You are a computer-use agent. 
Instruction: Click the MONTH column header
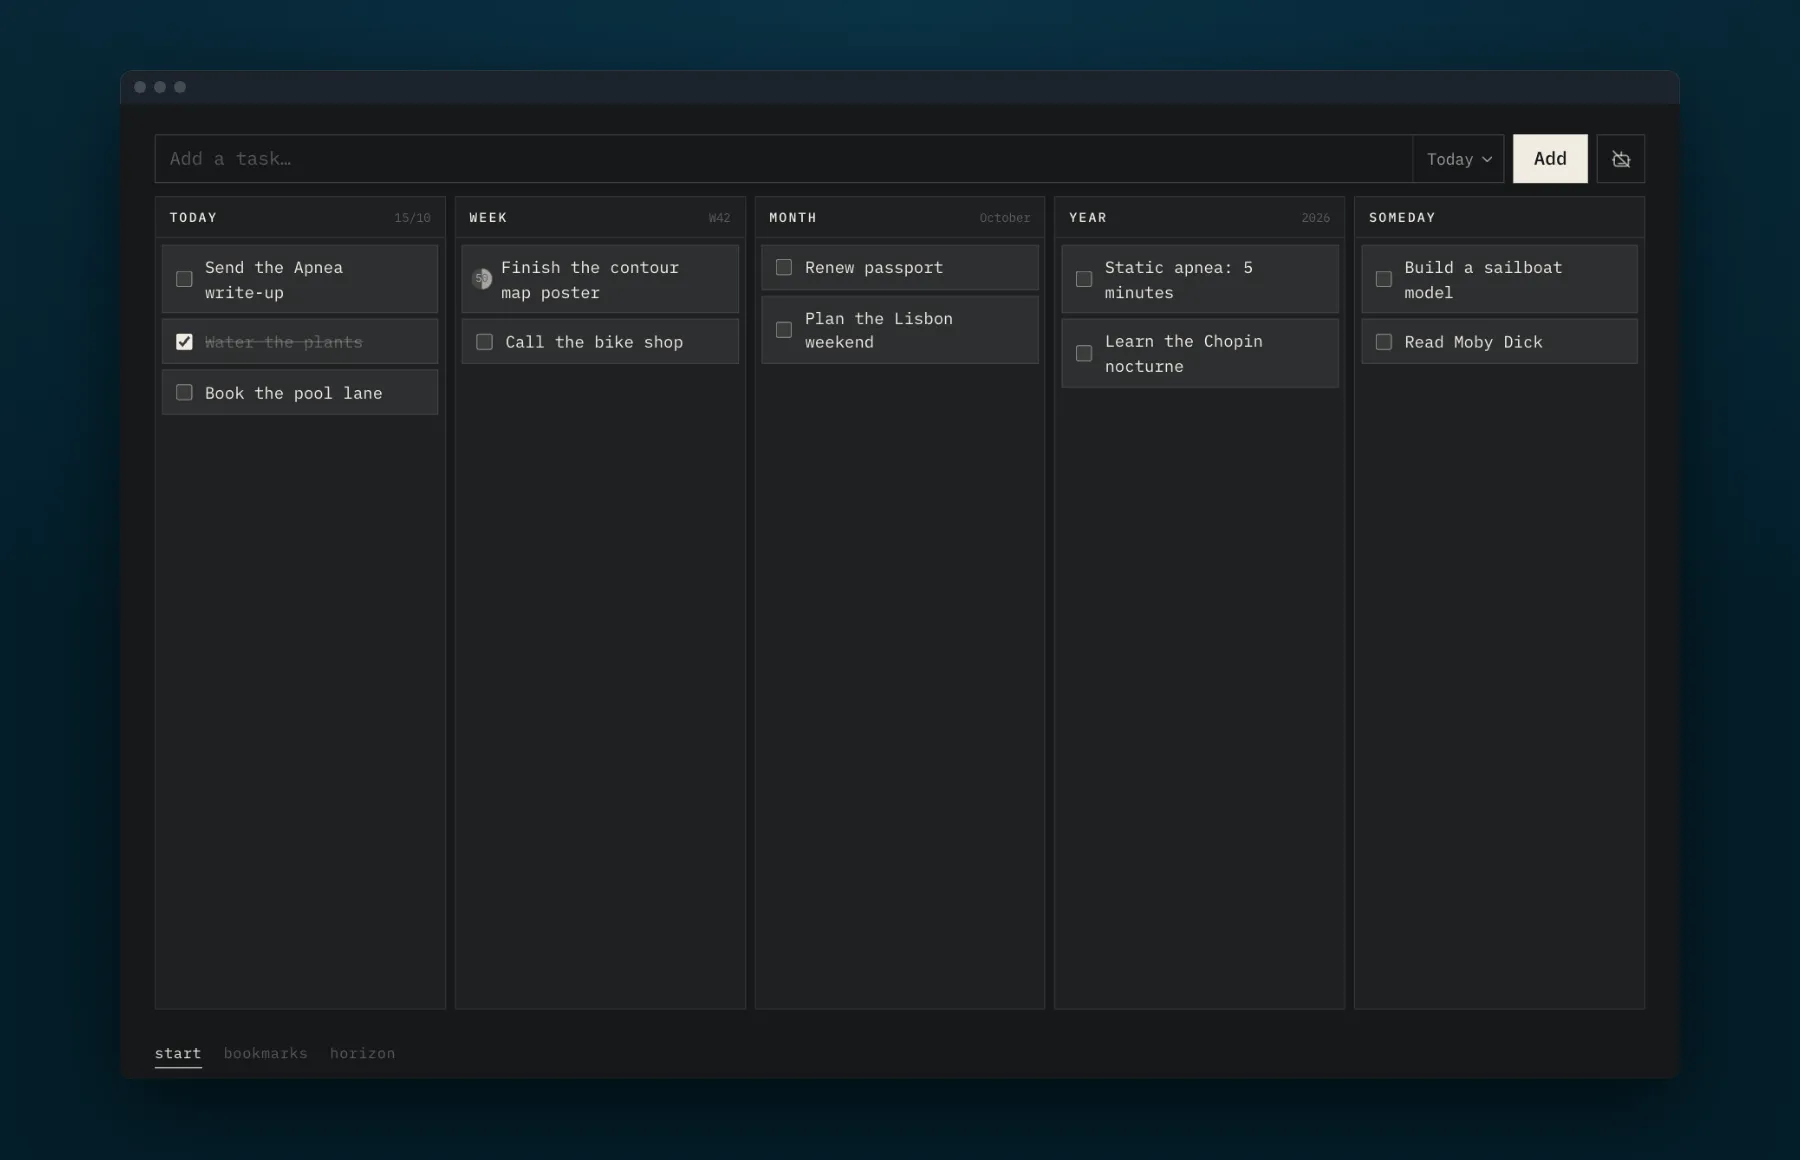coord(793,218)
